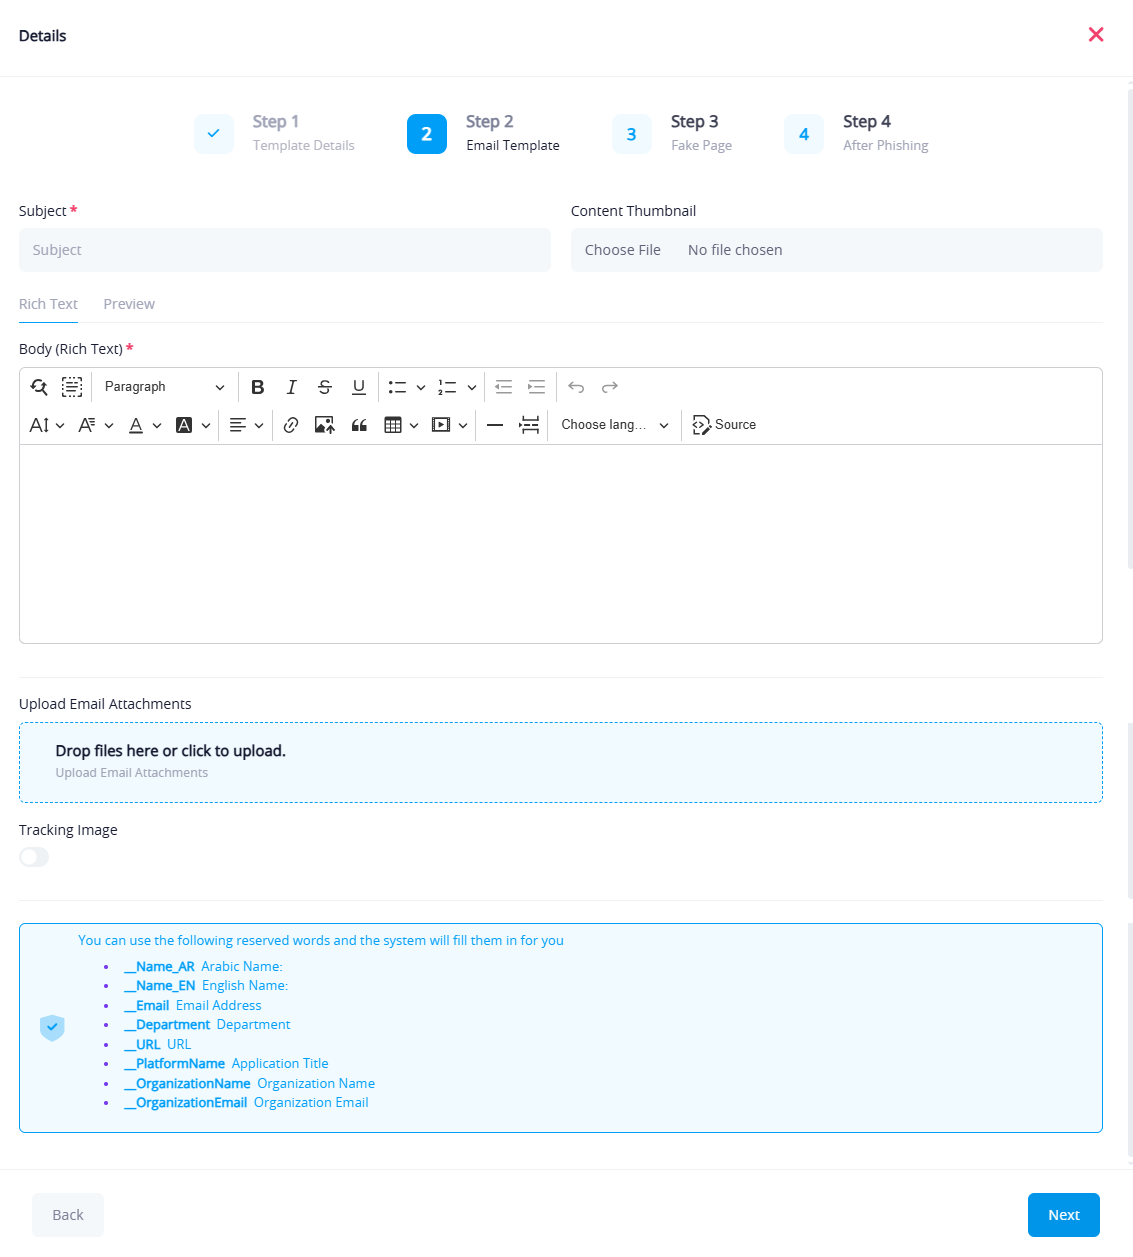The image size is (1133, 1257).
Task: Click the upload image icon
Action: click(324, 425)
